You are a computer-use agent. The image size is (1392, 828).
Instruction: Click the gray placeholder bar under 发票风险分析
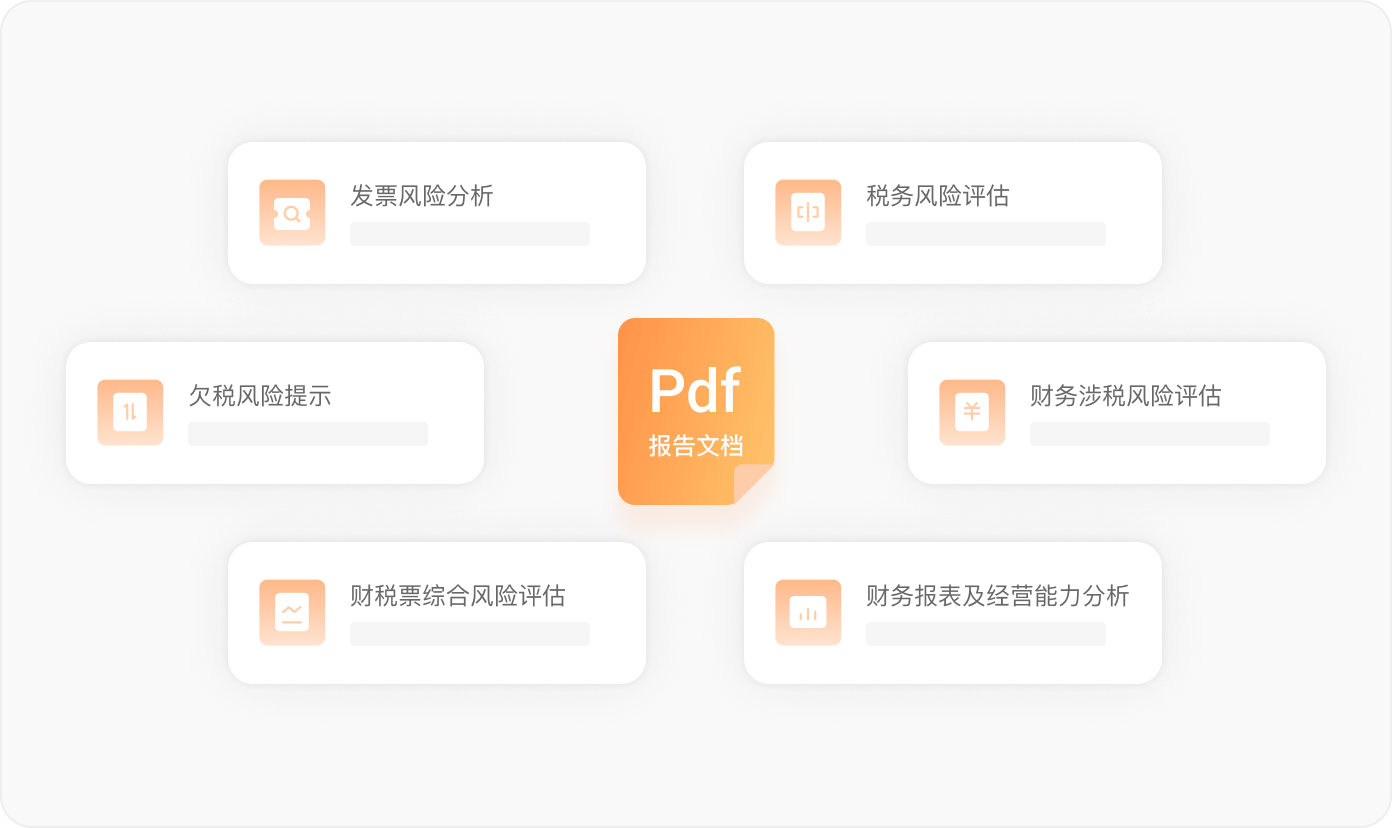469,234
